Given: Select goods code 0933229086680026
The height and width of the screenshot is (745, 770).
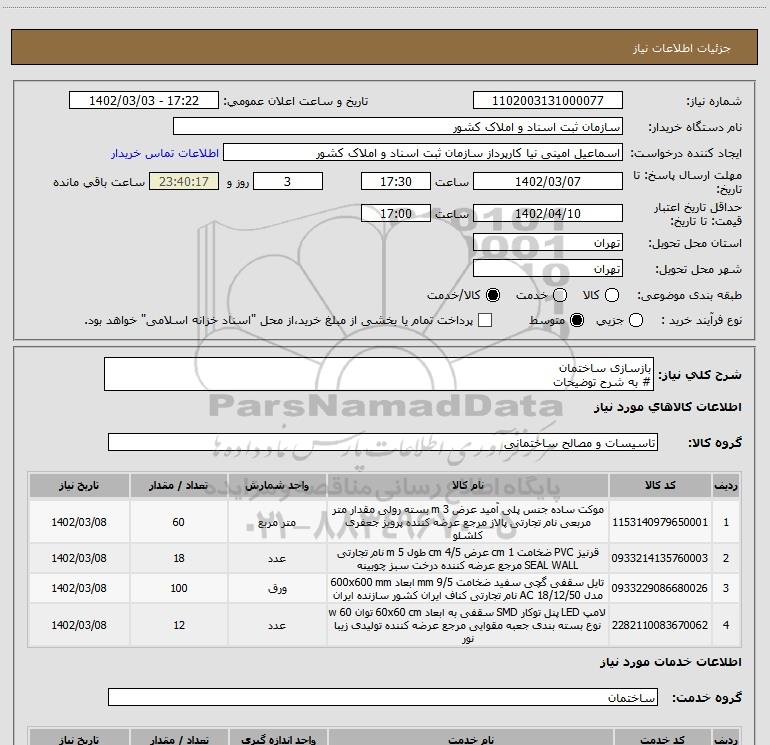Looking at the screenshot, I should point(660,588).
